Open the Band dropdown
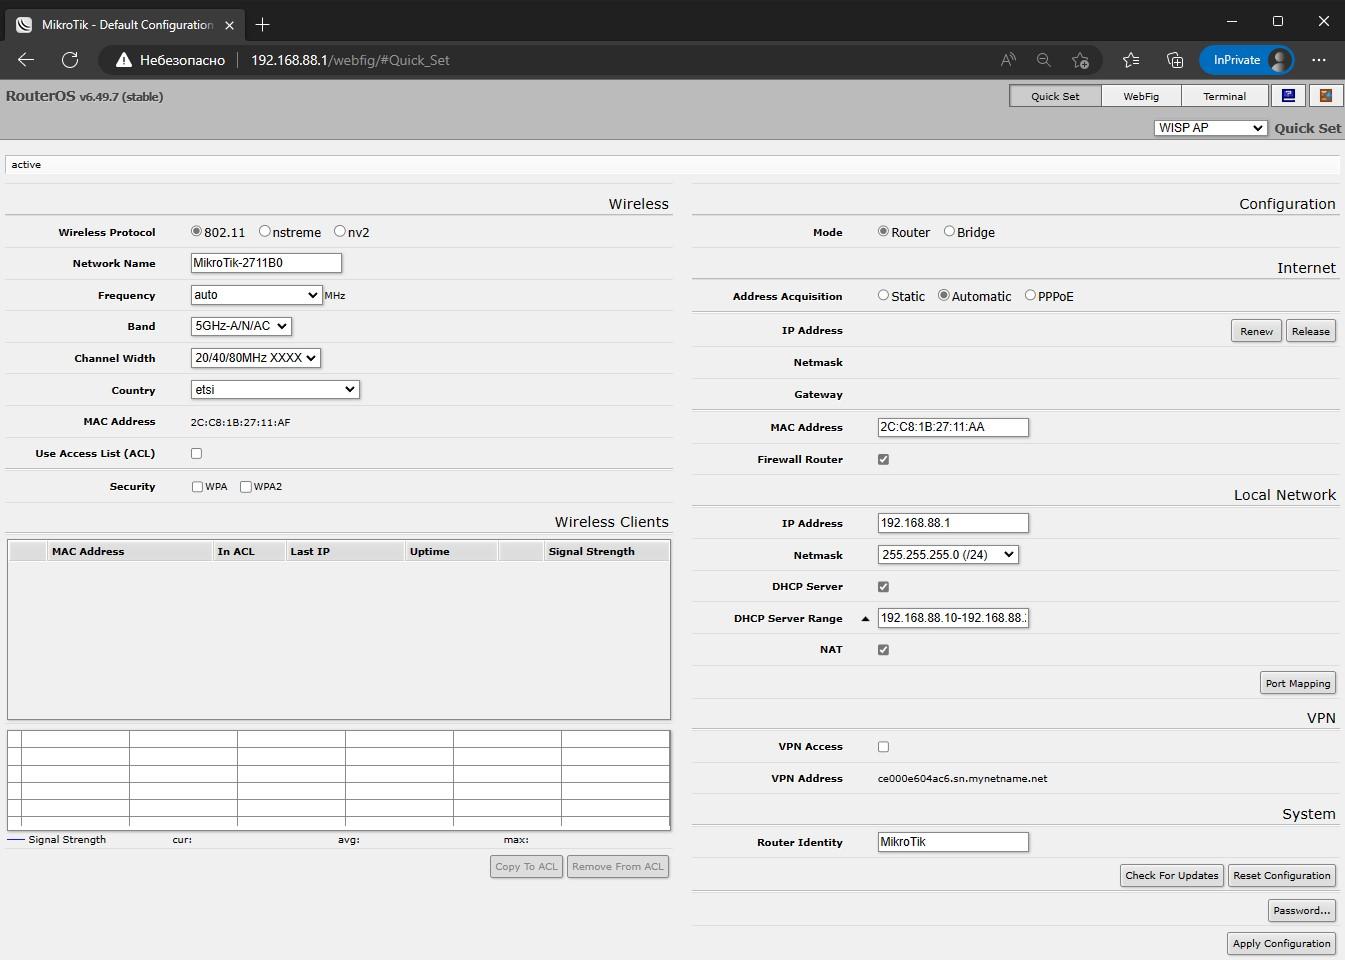The image size is (1345, 960). [x=241, y=326]
